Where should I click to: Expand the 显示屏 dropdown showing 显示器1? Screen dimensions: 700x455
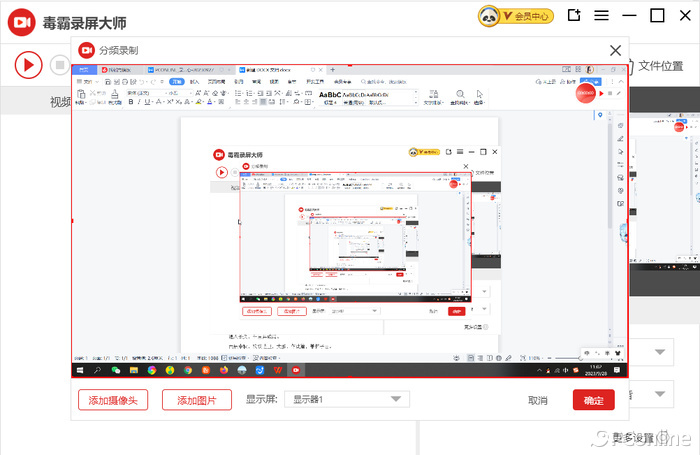pyautogui.click(x=347, y=399)
